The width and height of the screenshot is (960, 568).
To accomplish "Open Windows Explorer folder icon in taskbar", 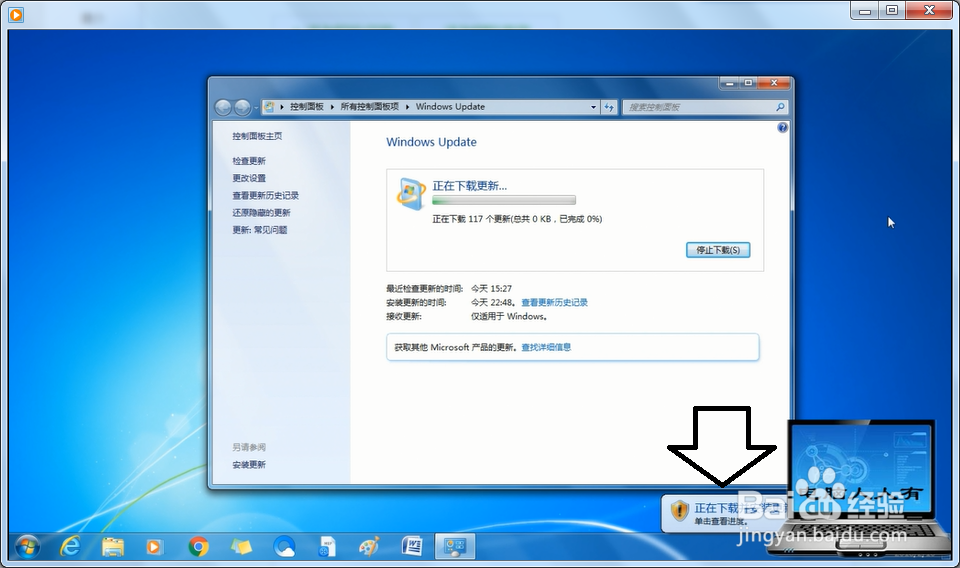I will tap(113, 546).
